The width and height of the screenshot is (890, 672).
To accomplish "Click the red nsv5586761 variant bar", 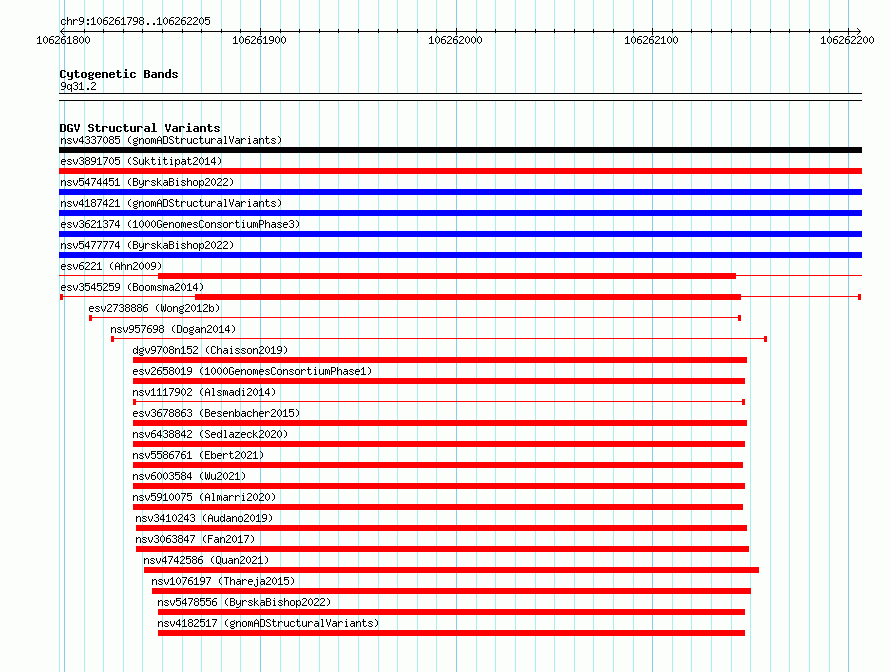I will tap(438, 465).
